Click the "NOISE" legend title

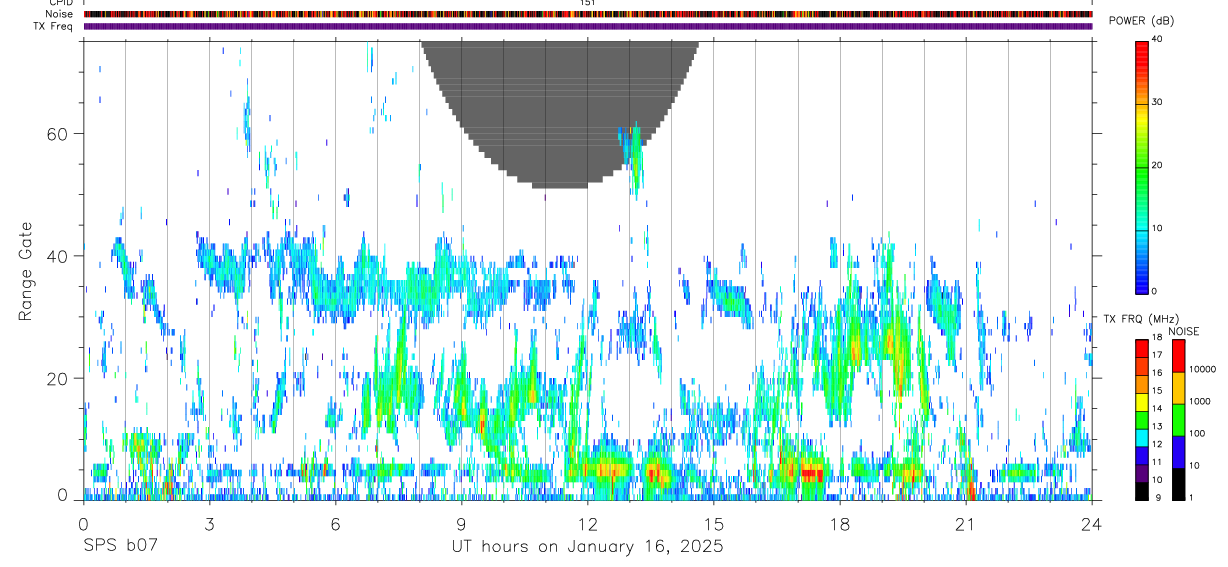point(1184,331)
